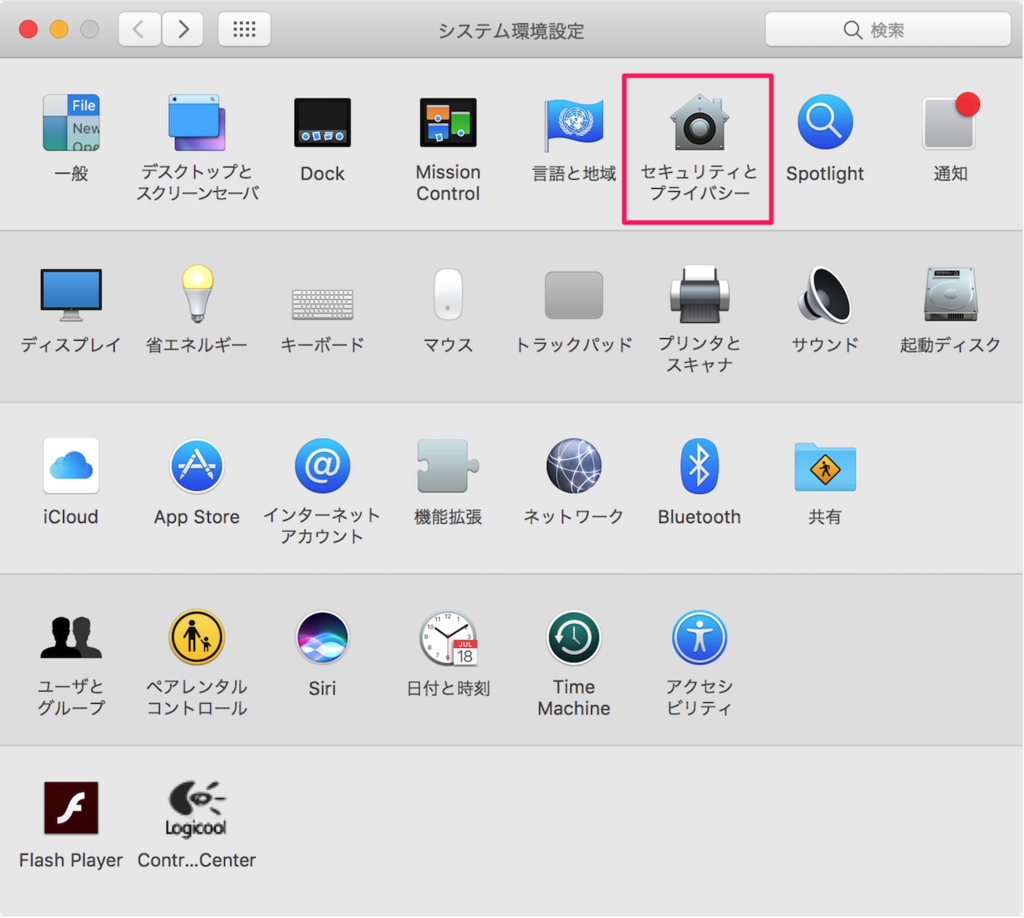Go back with the left arrow button

coord(139,29)
